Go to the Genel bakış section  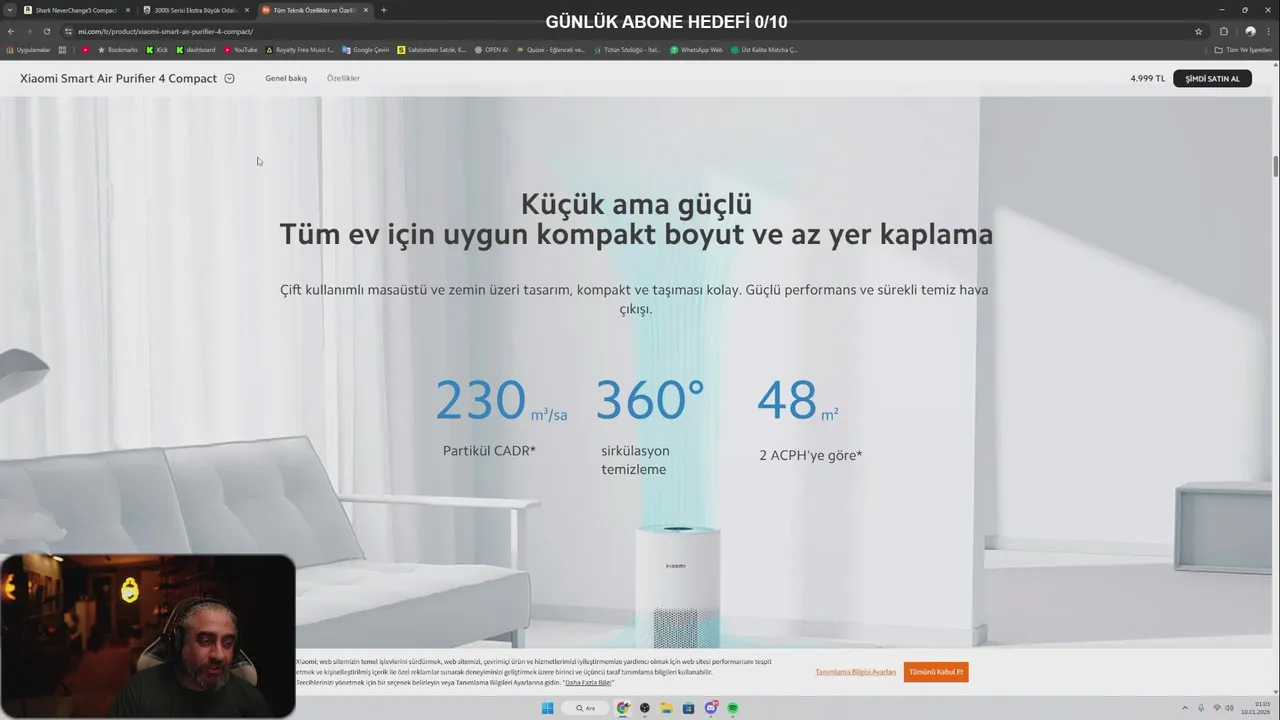tap(286, 78)
